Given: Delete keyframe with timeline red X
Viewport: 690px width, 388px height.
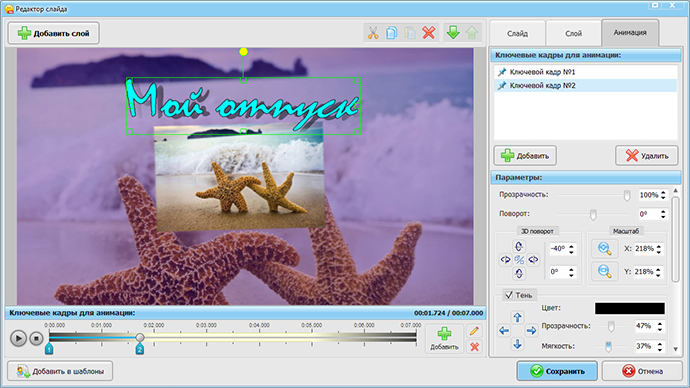Looking at the screenshot, I should [x=474, y=347].
